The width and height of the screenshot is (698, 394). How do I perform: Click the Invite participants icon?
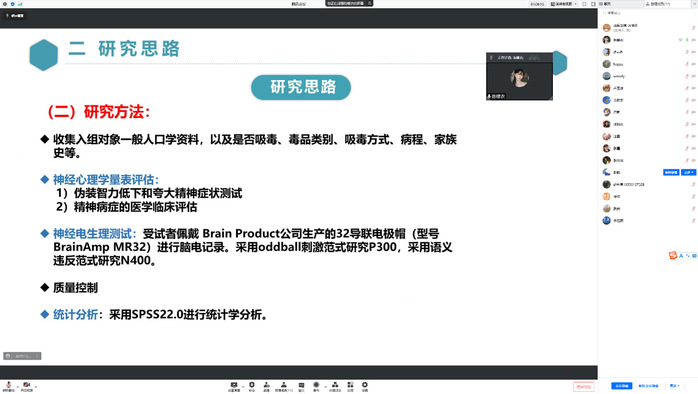coord(266,386)
